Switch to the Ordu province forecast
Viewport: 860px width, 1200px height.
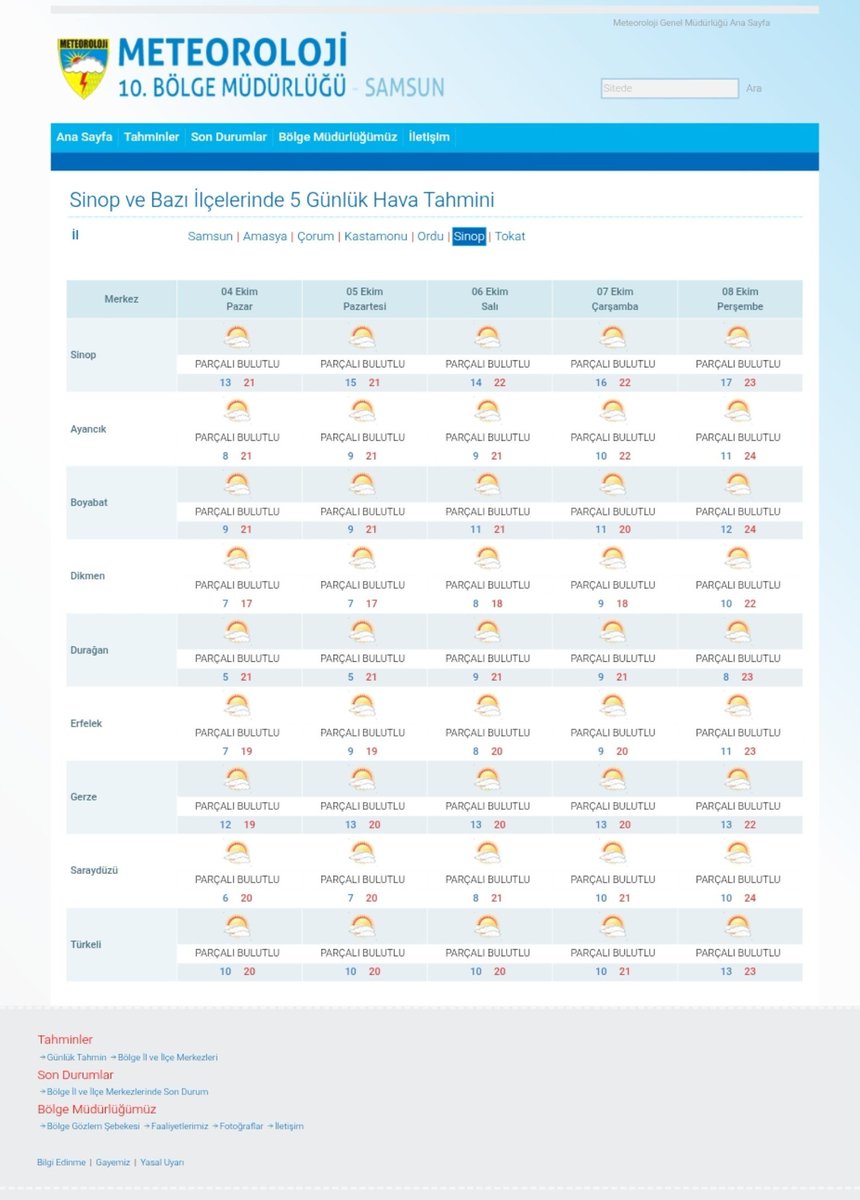click(x=430, y=237)
